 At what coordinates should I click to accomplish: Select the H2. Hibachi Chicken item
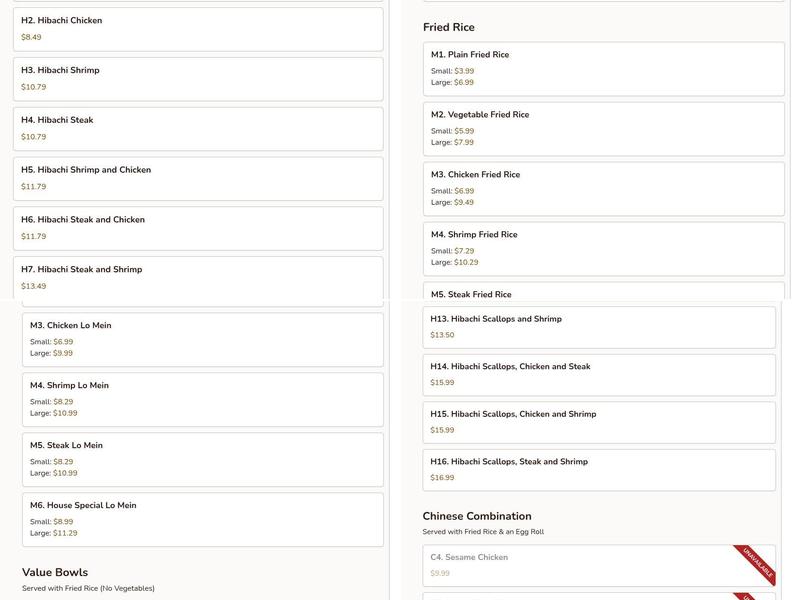(x=197, y=29)
